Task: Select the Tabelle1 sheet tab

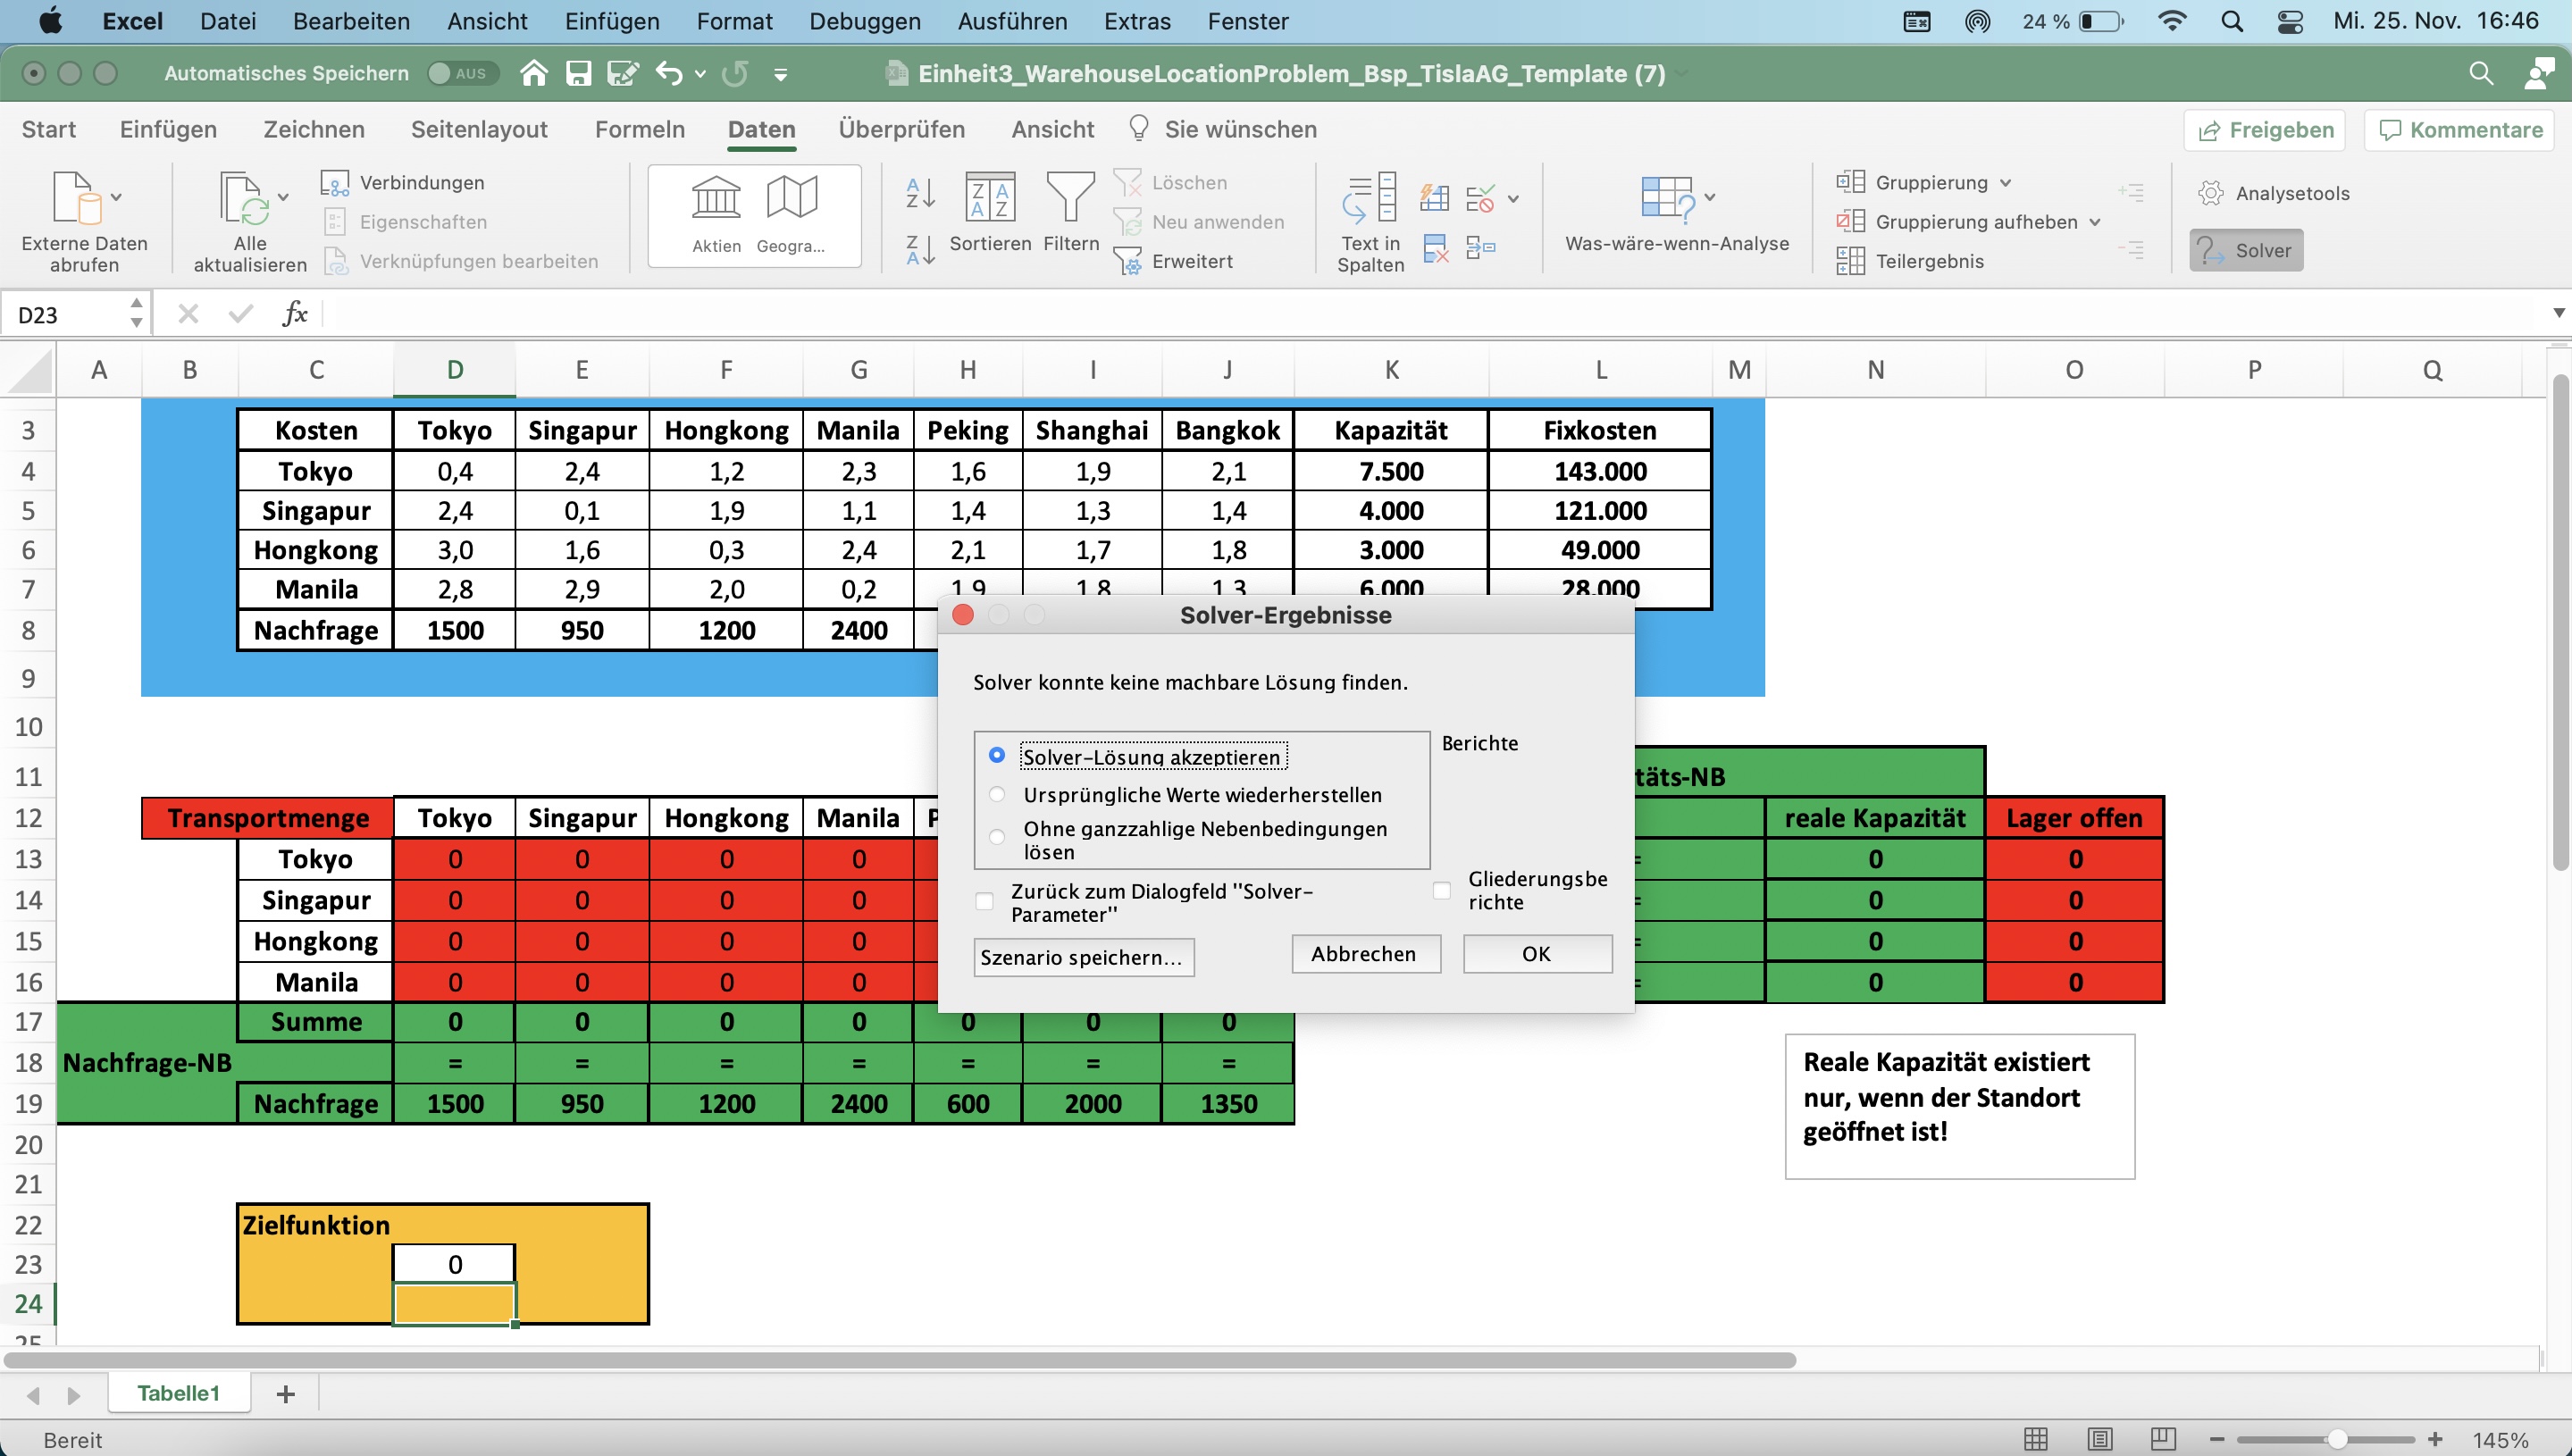Action: tap(178, 1393)
